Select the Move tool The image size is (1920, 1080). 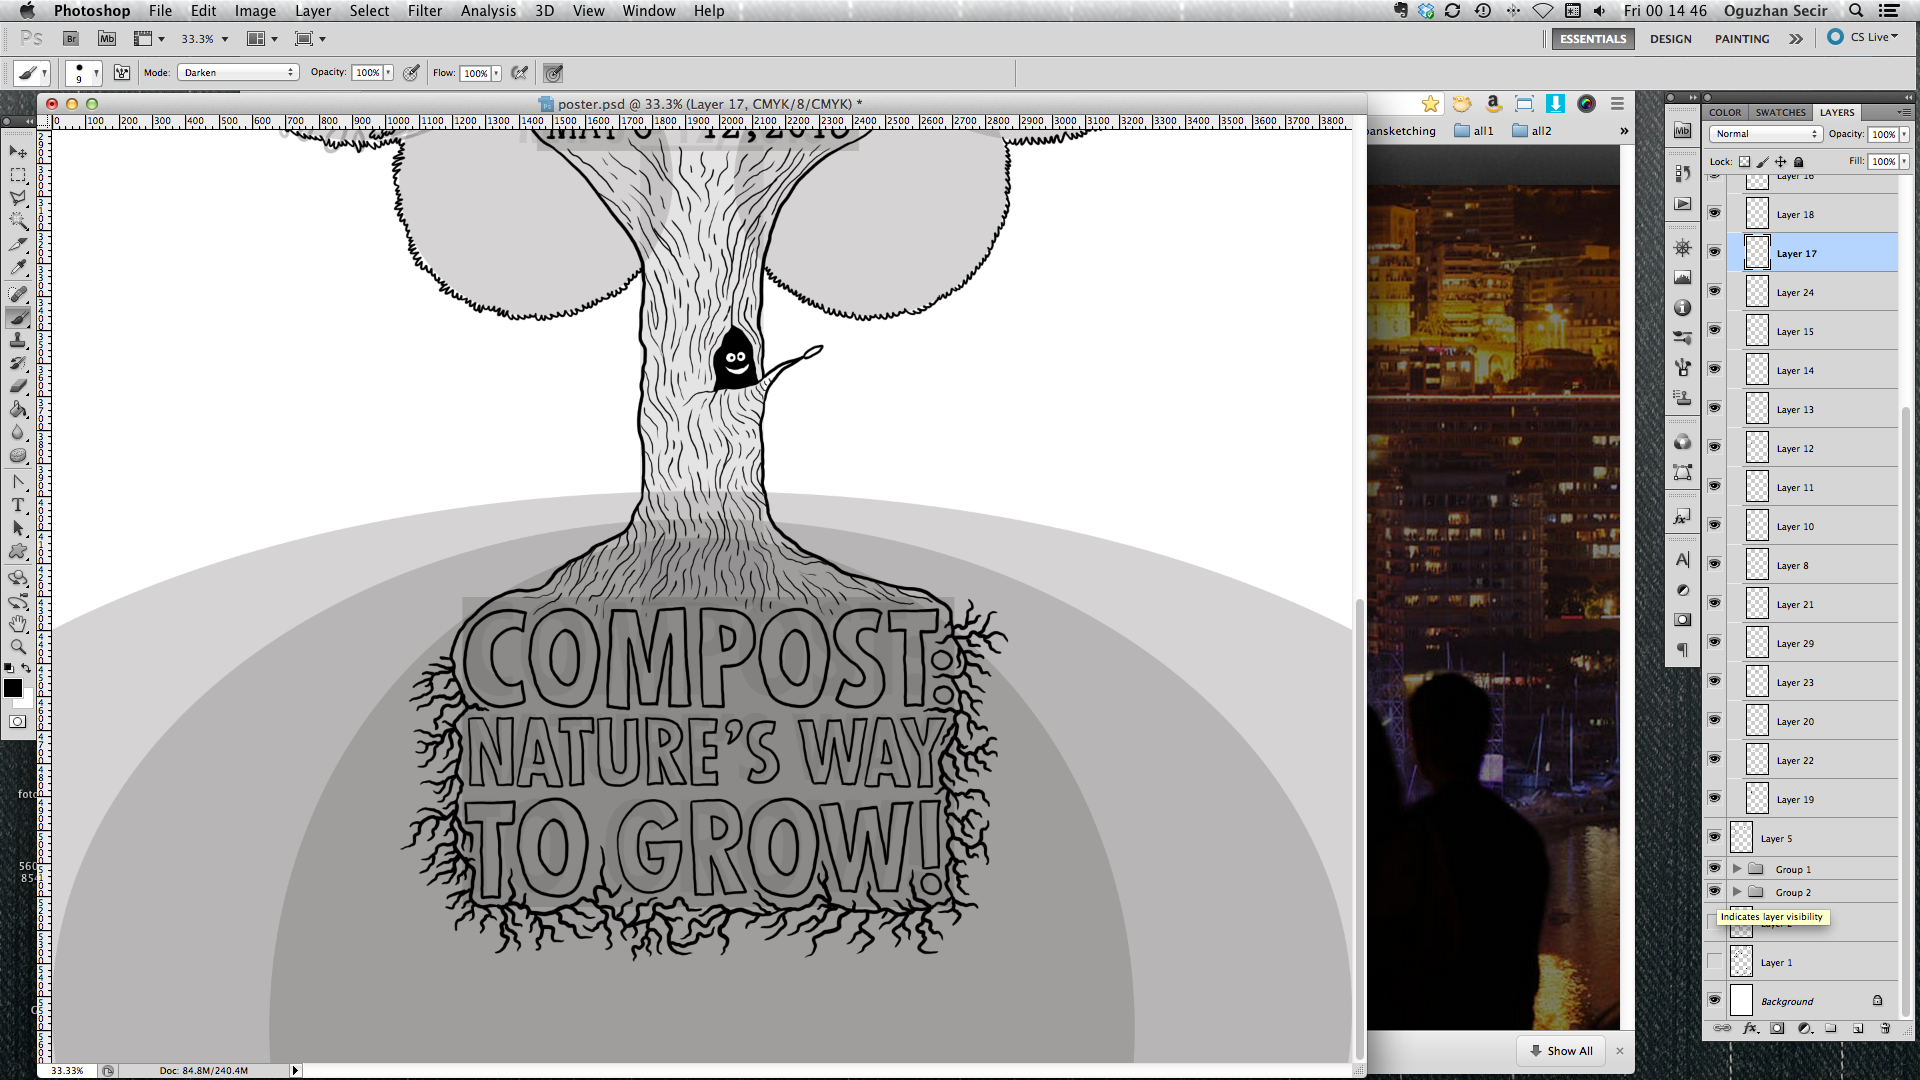18,151
